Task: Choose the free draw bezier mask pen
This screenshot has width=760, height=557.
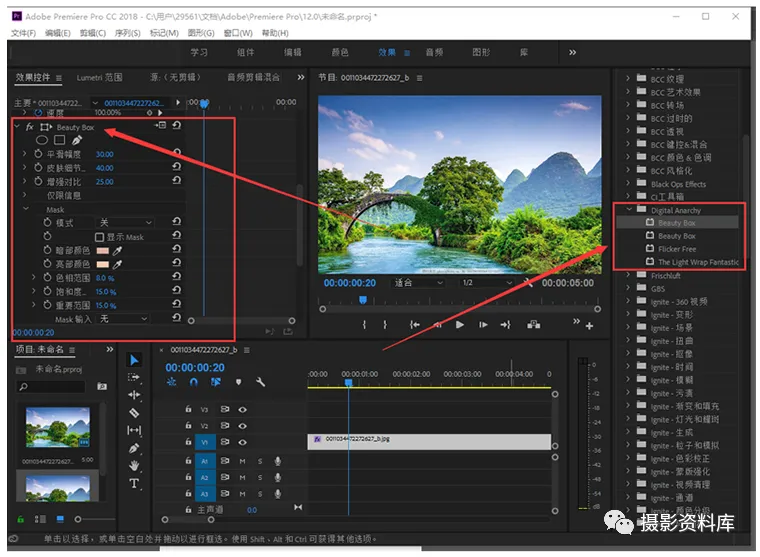Action: click(x=77, y=140)
